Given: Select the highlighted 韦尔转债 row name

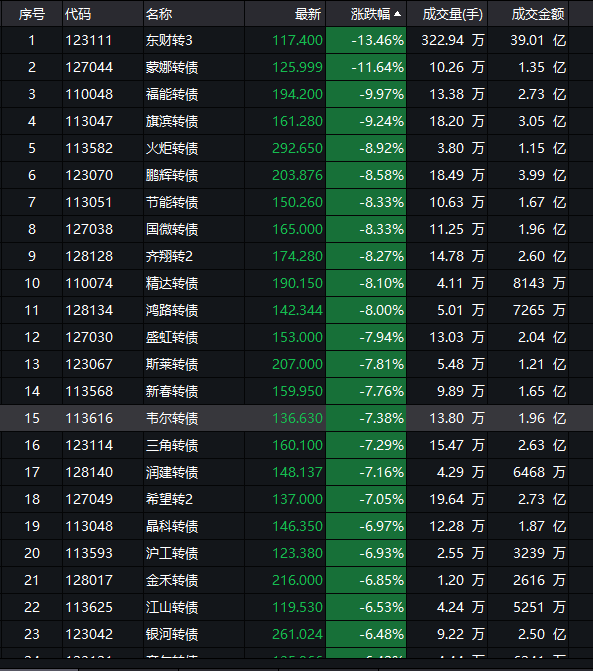Looking at the screenshot, I should [172, 418].
